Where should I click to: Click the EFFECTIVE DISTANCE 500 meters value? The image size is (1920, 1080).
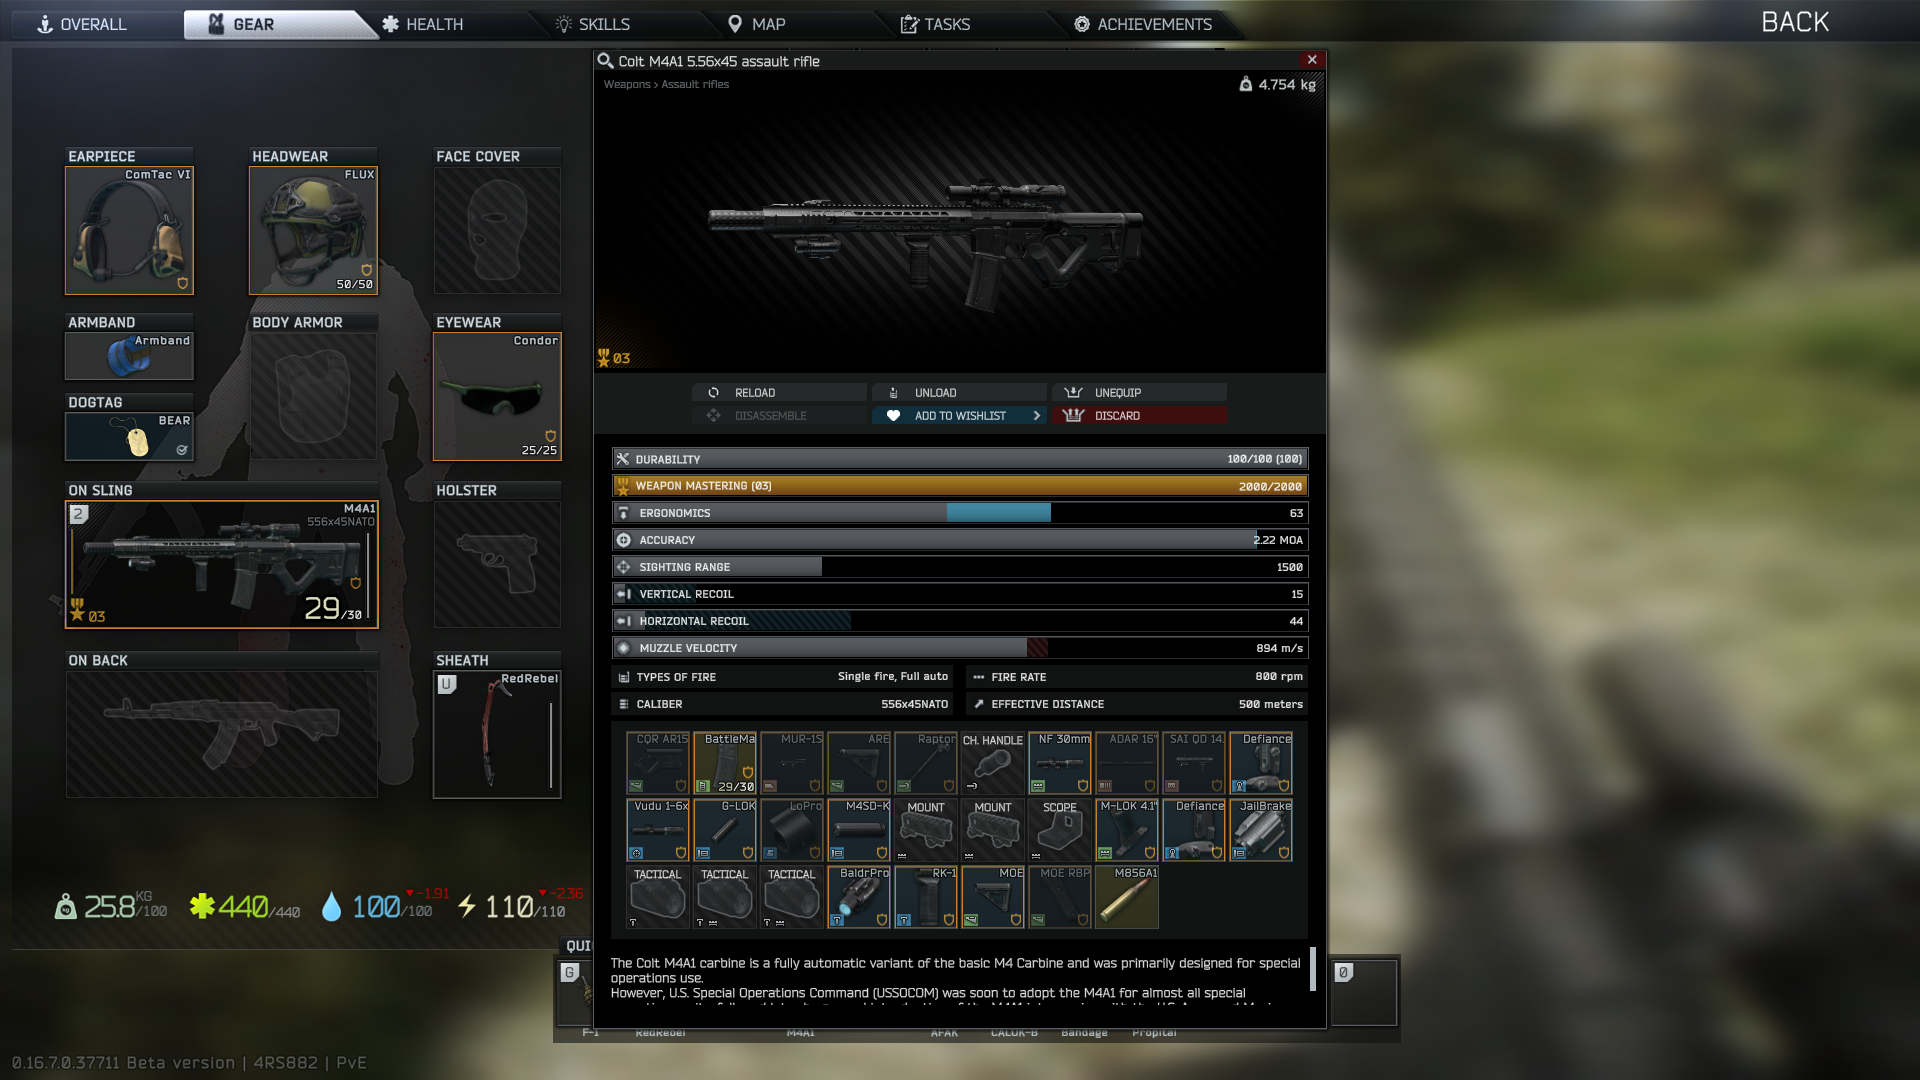(x=1271, y=704)
